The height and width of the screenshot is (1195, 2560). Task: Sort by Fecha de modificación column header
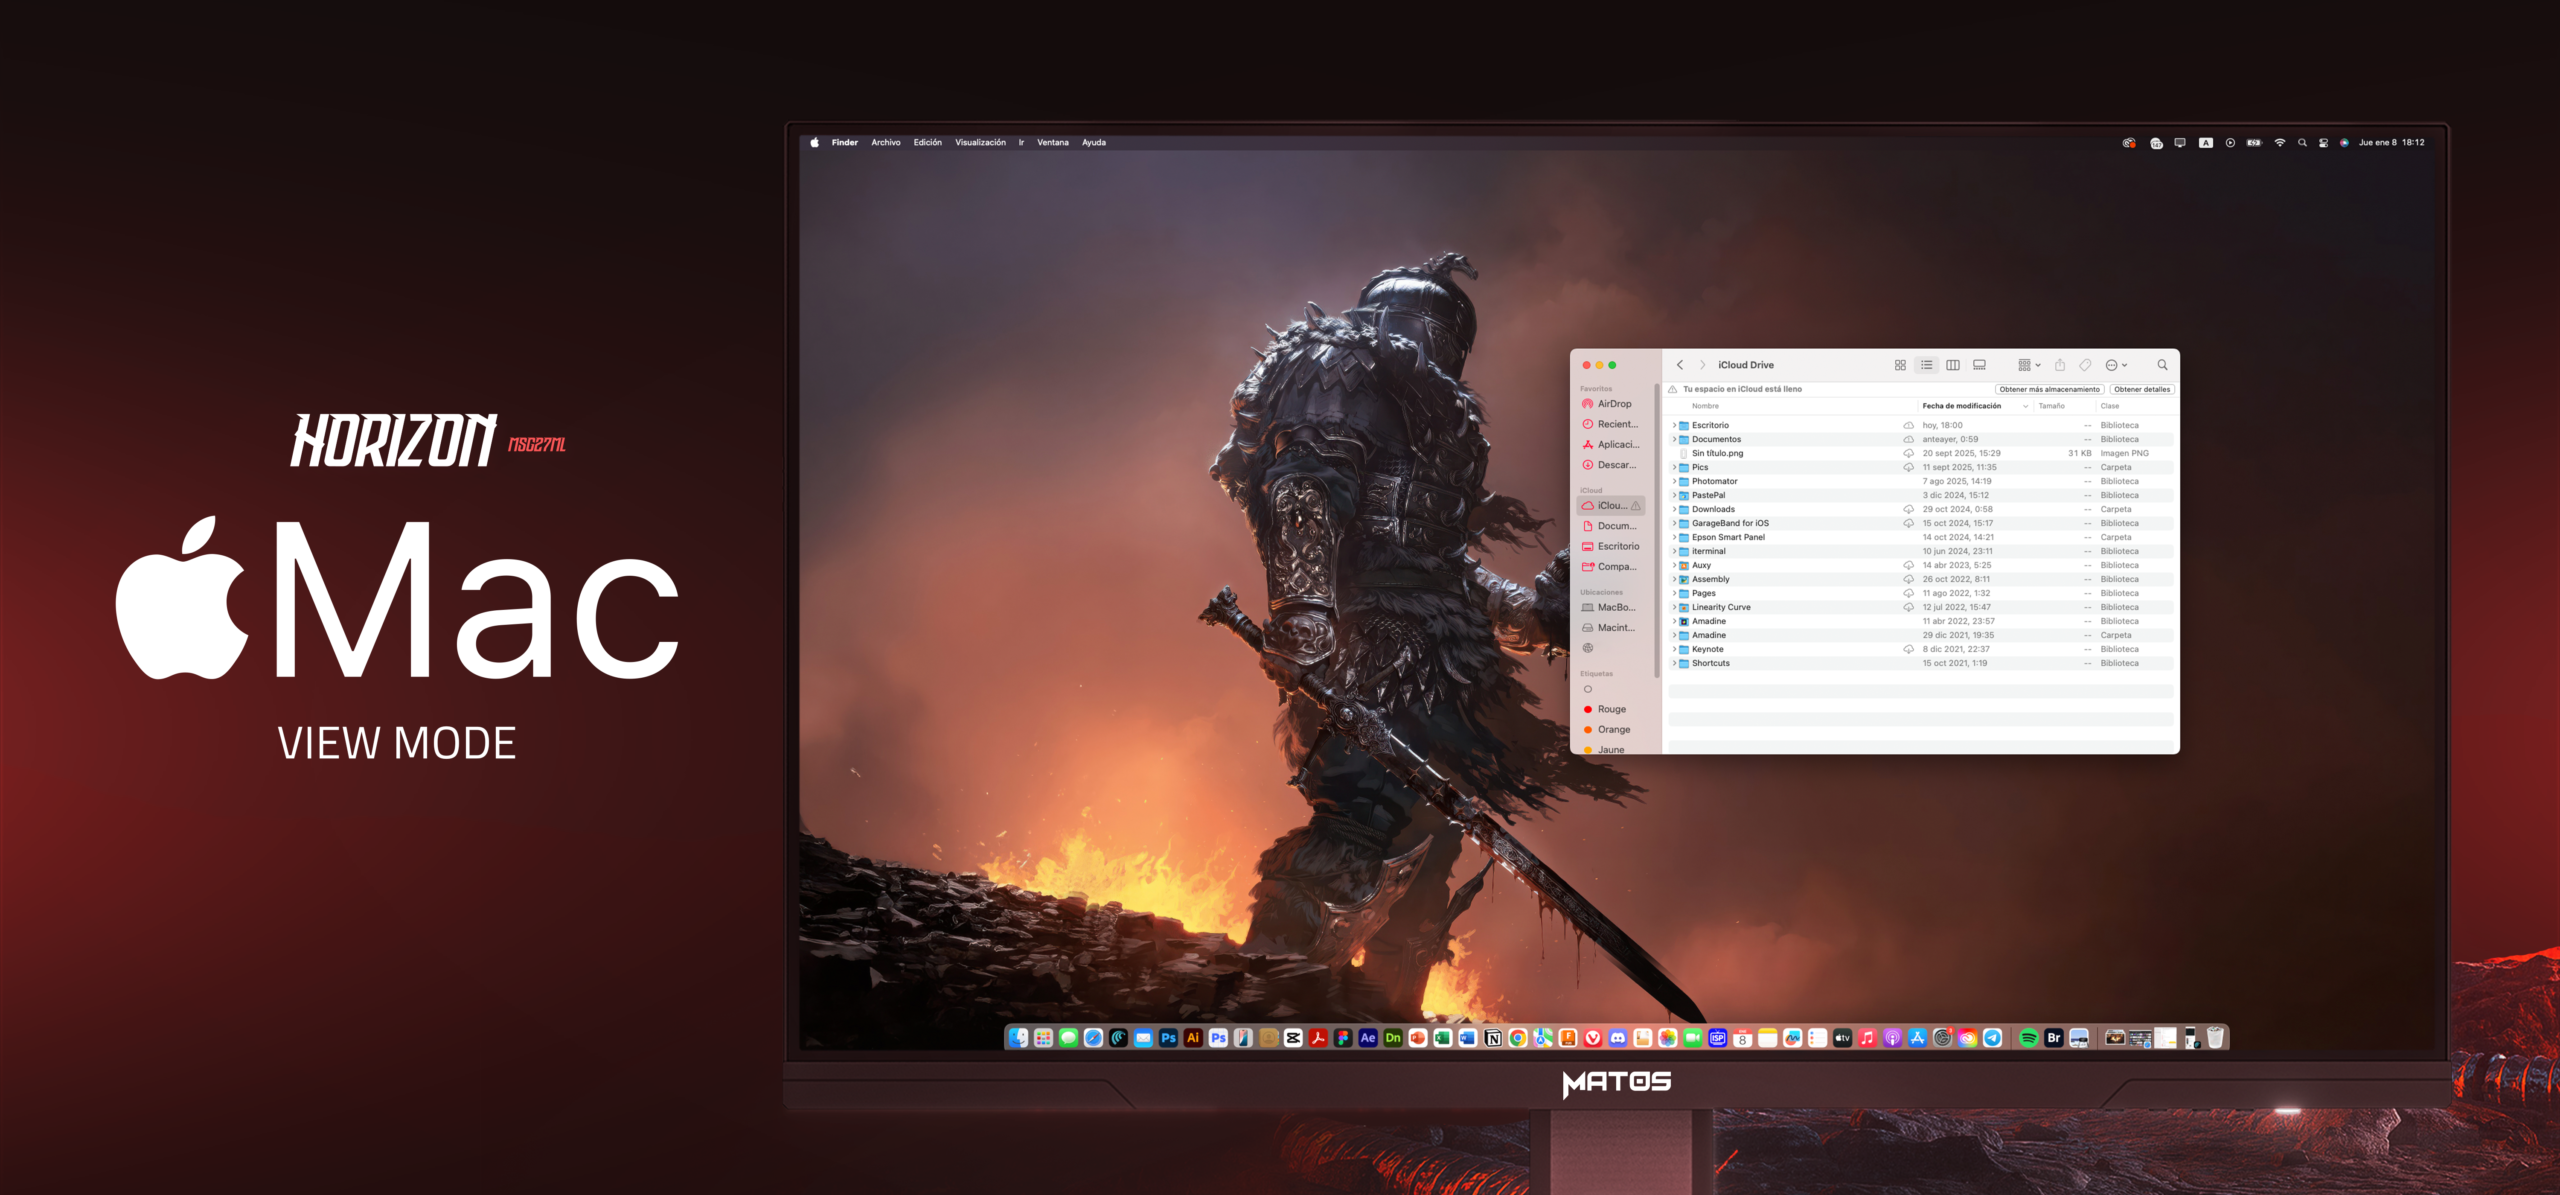(1961, 406)
